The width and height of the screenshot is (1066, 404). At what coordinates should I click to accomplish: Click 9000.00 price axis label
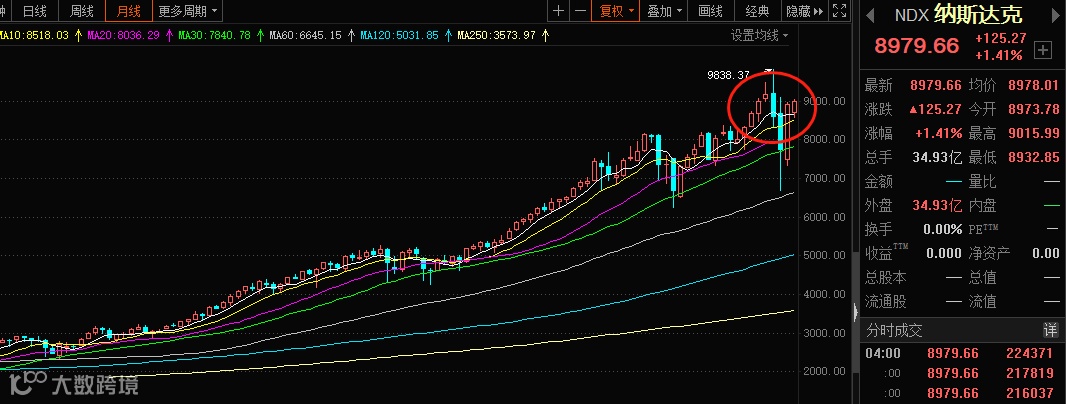824,101
